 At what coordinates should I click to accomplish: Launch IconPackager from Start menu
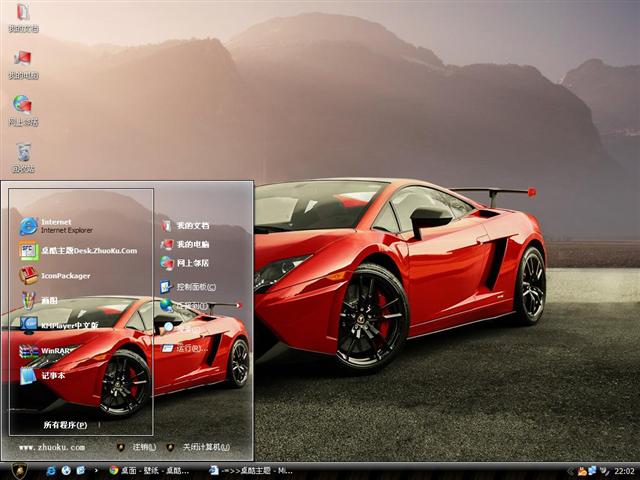pyautogui.click(x=55, y=276)
